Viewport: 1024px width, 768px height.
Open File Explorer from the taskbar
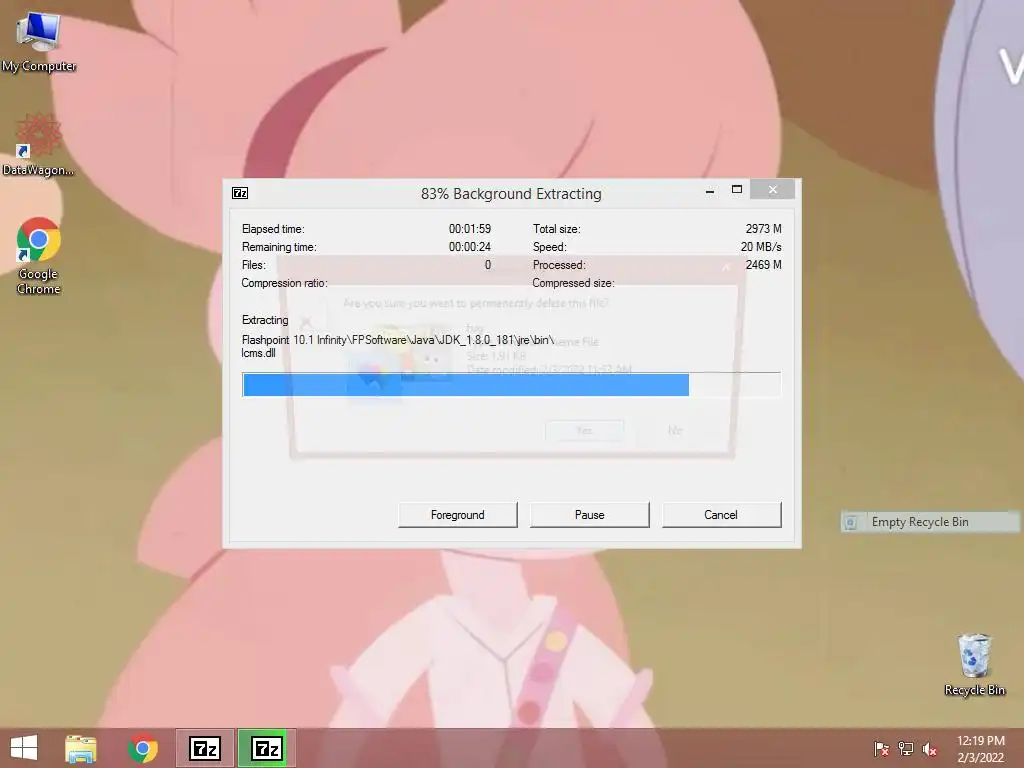81,748
